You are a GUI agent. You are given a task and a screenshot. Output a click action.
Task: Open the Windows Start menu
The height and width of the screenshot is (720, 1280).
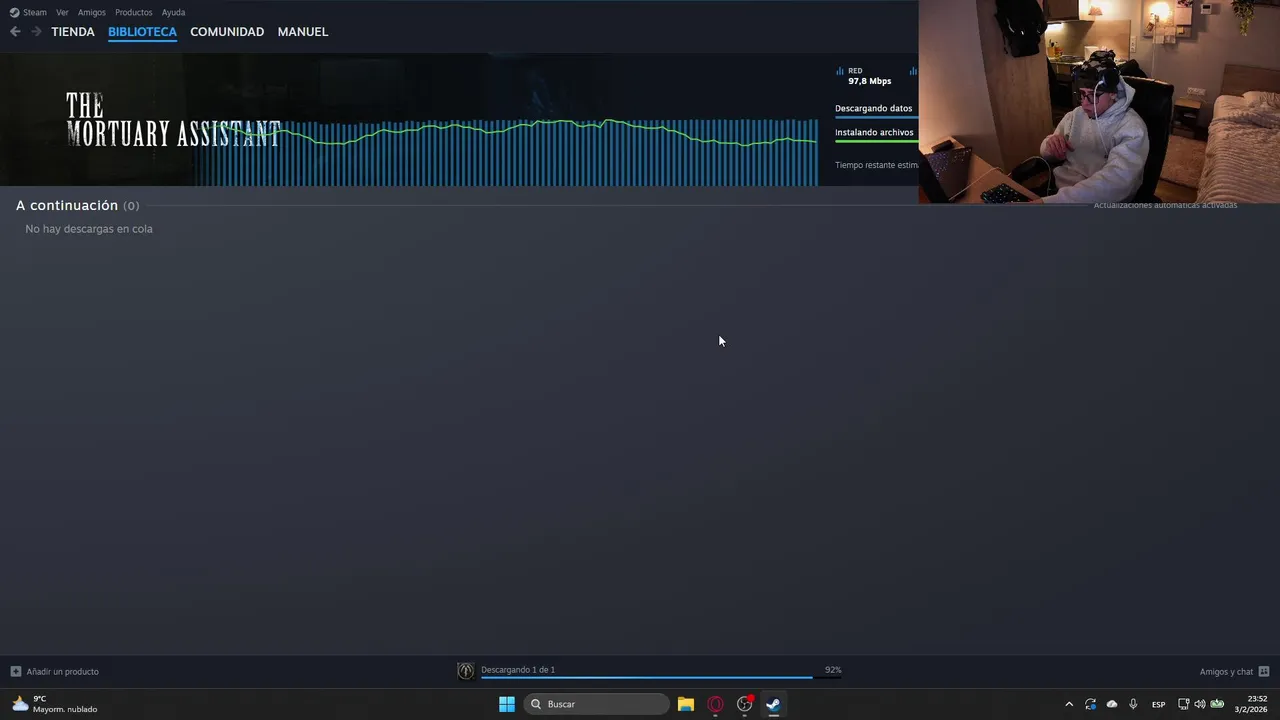coord(507,704)
